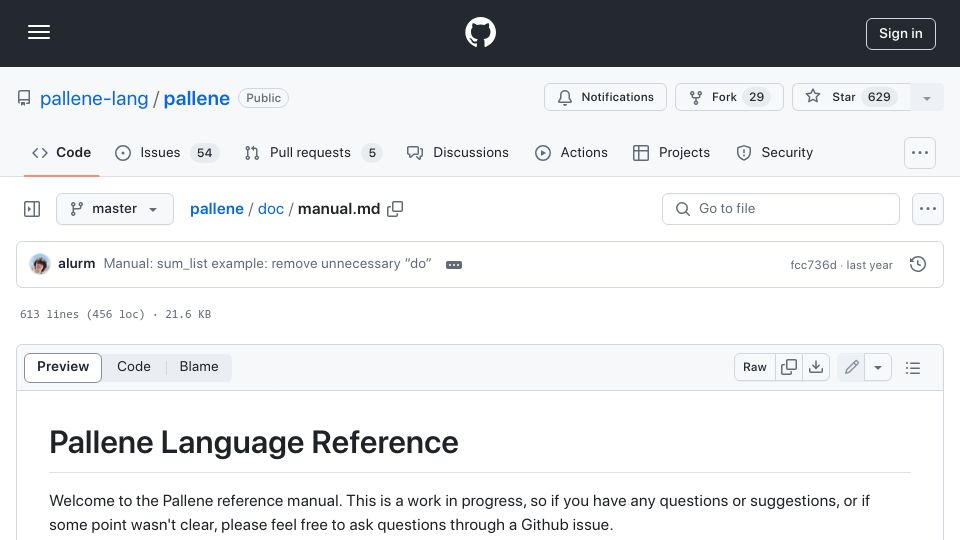960x540 pixels.
Task: Focus the Go to file search field
Action: 781,209
